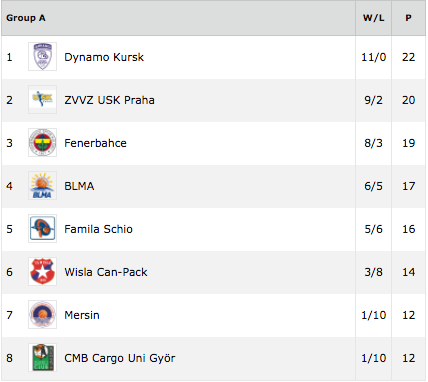Click the ZVVZ USK Praha logo
The height and width of the screenshot is (382, 428).
[42, 99]
